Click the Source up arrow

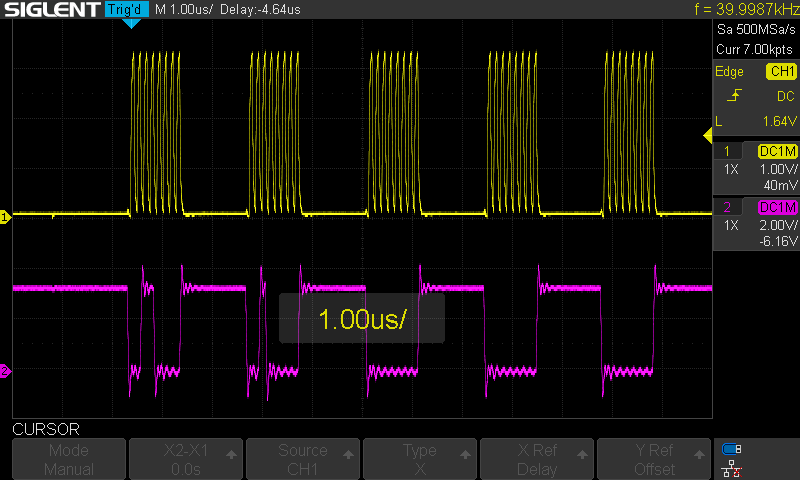[348, 454]
